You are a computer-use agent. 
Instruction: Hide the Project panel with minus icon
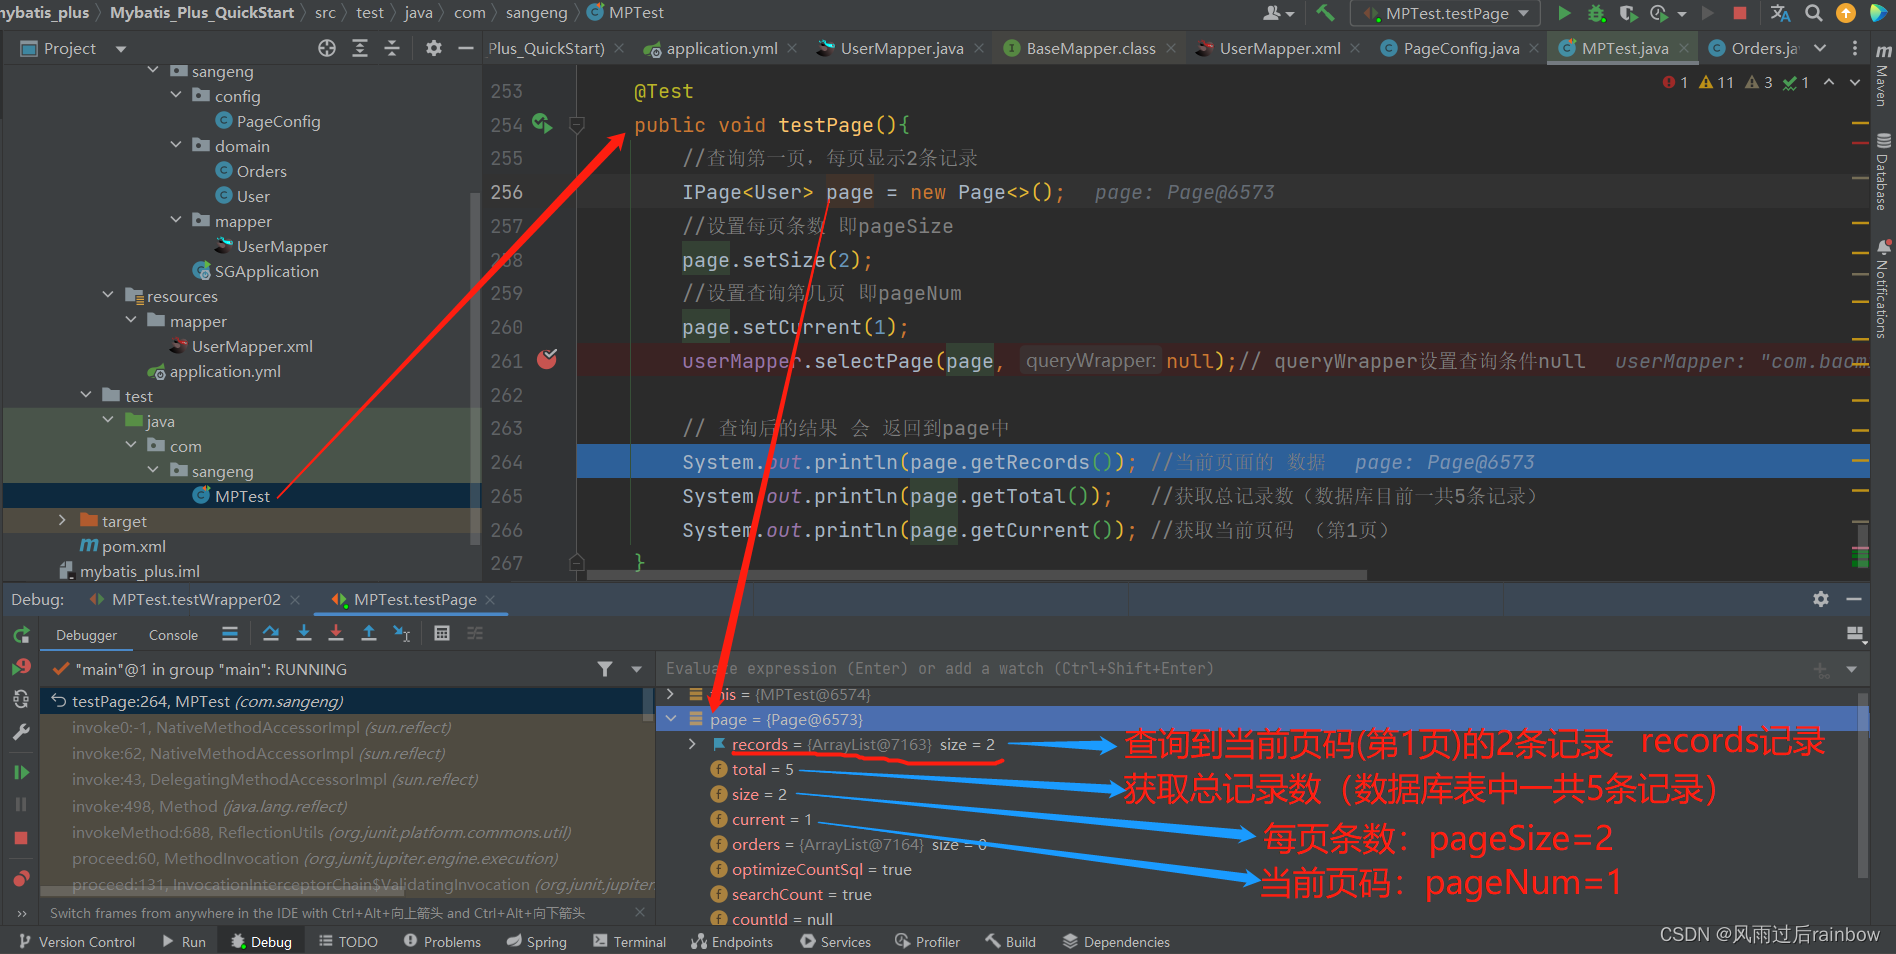[465, 48]
